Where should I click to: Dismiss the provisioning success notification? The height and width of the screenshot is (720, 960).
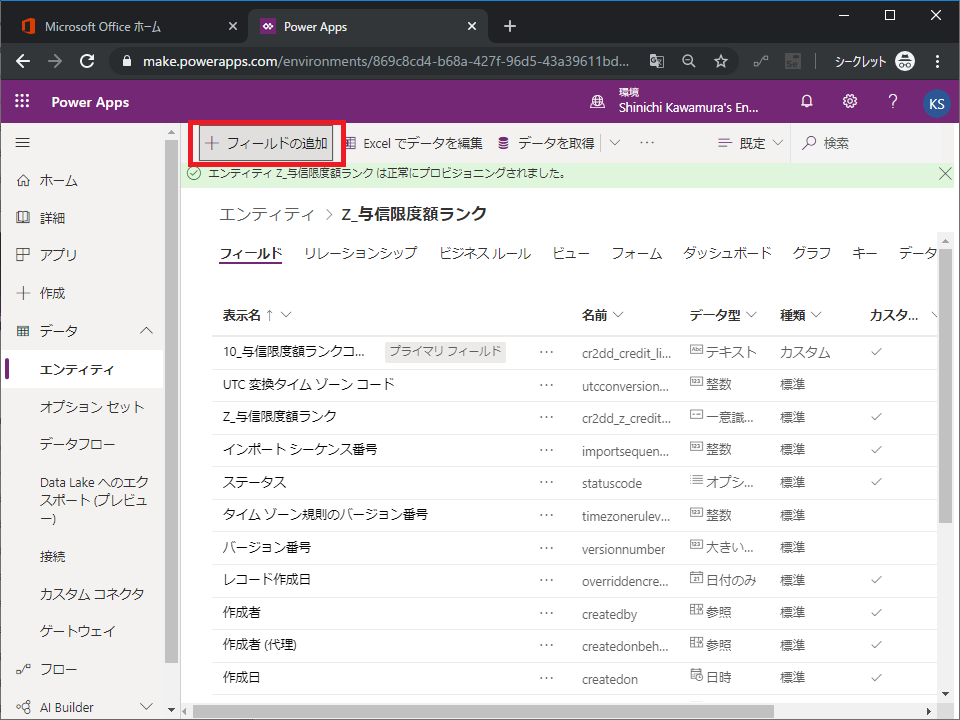tap(945, 174)
